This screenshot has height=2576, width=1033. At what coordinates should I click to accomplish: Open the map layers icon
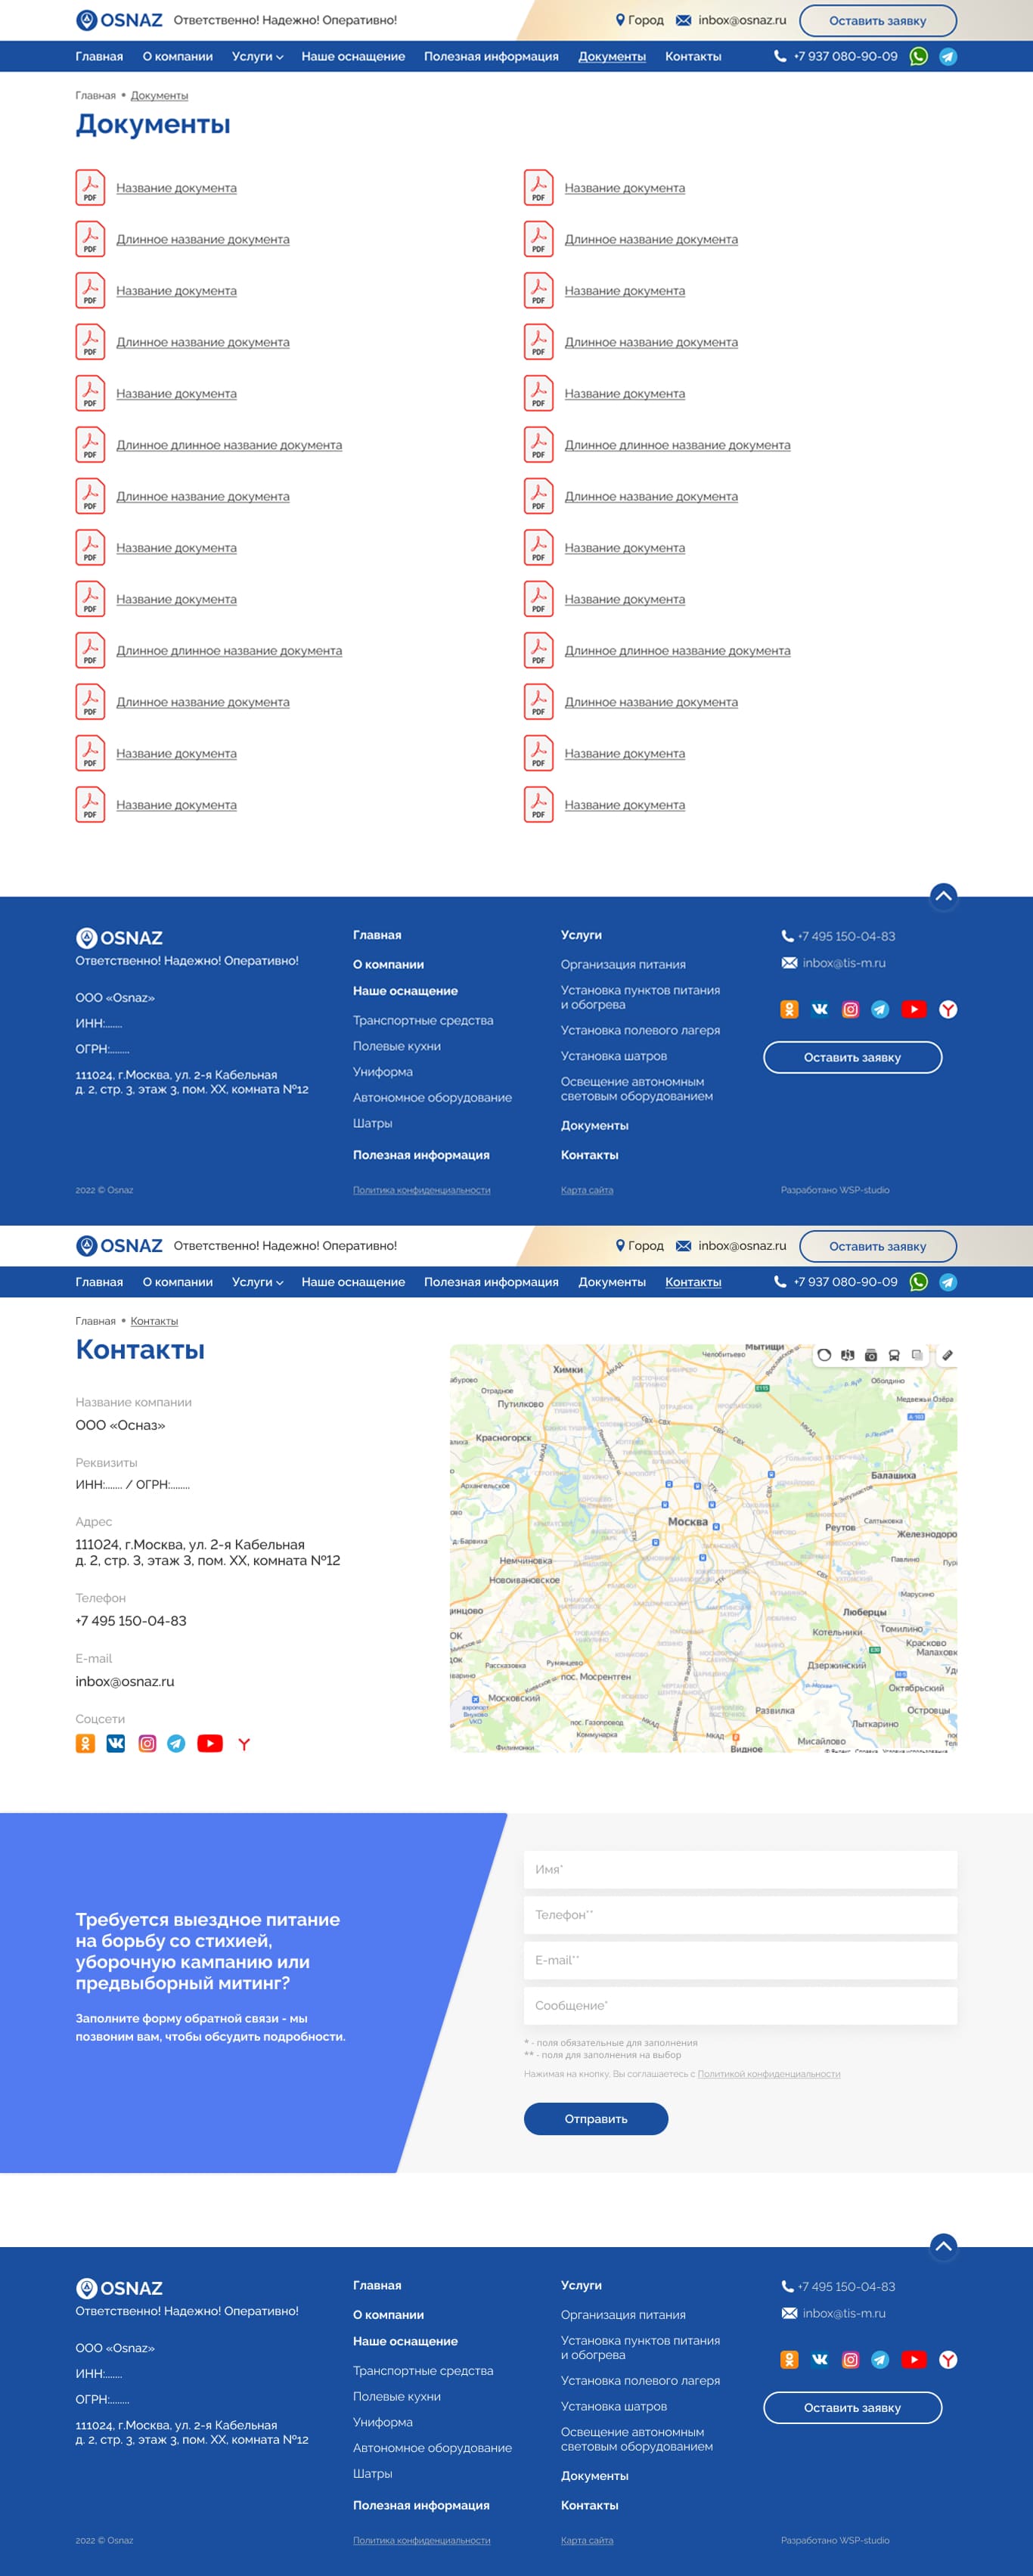coord(917,1355)
